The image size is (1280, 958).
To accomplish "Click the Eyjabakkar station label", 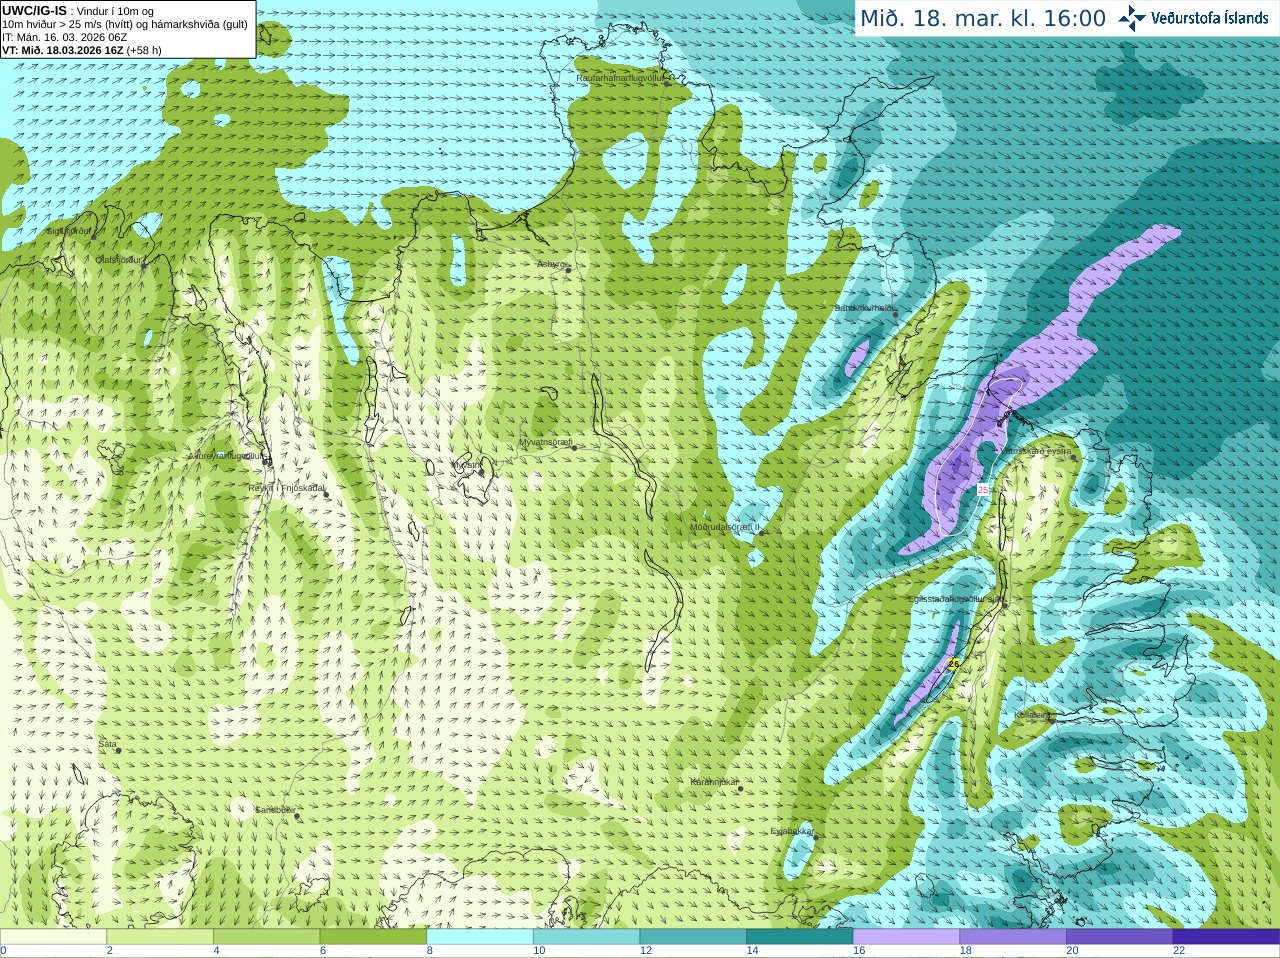I will (792, 832).
